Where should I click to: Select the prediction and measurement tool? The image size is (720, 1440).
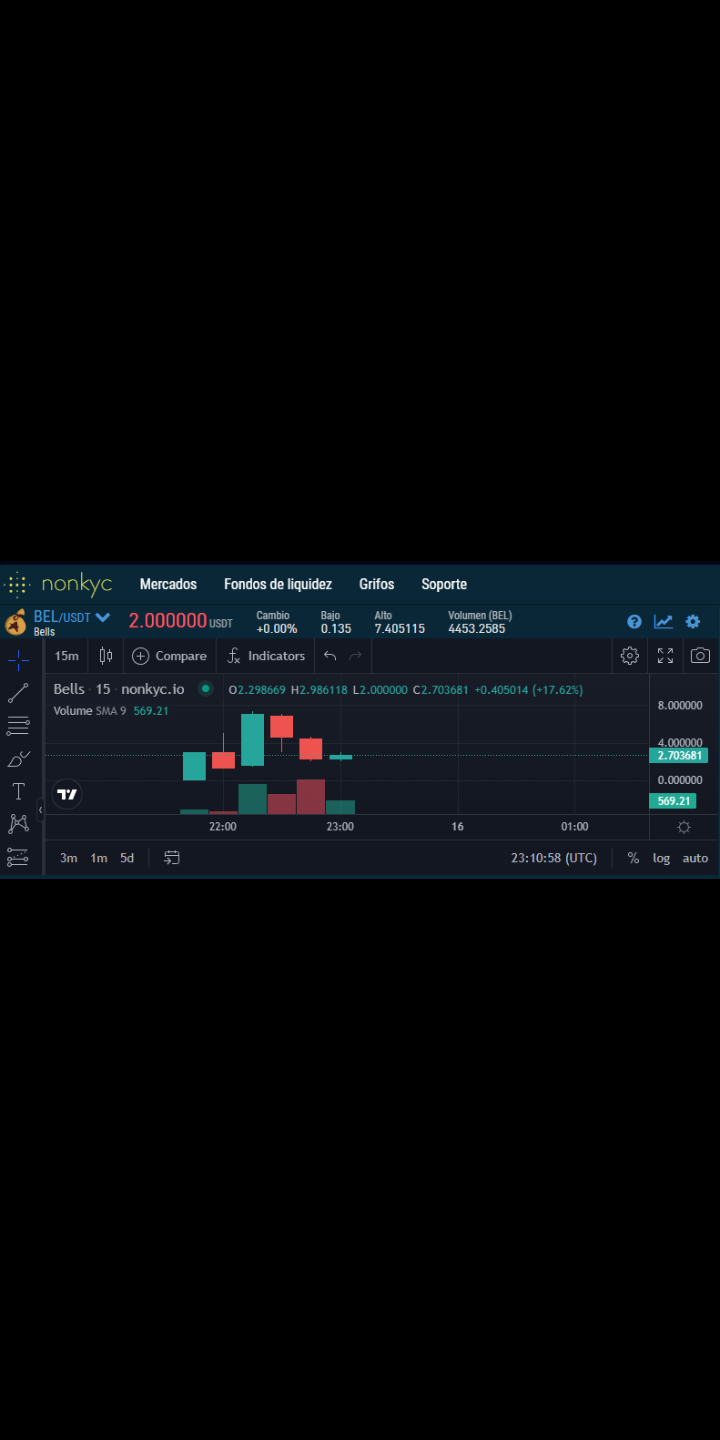coord(18,857)
